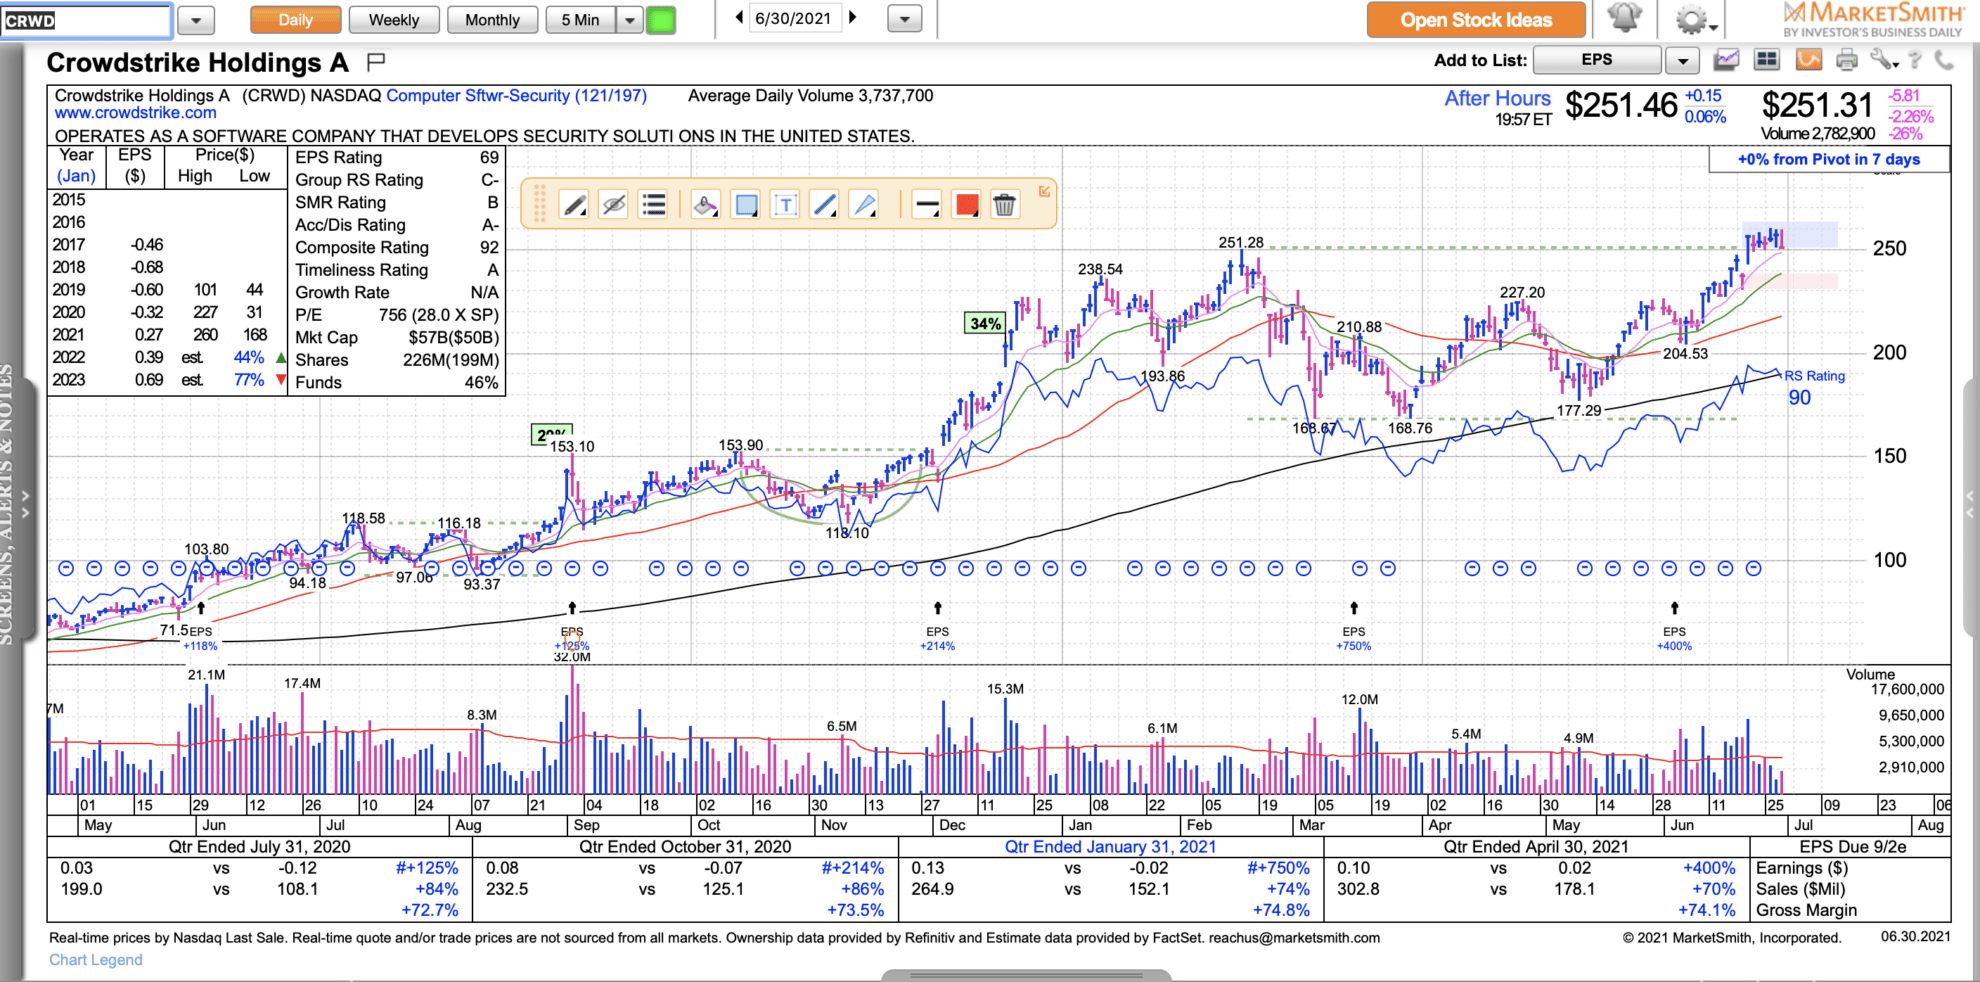The image size is (1980, 982).
Task: Select the text box tool
Action: click(786, 205)
